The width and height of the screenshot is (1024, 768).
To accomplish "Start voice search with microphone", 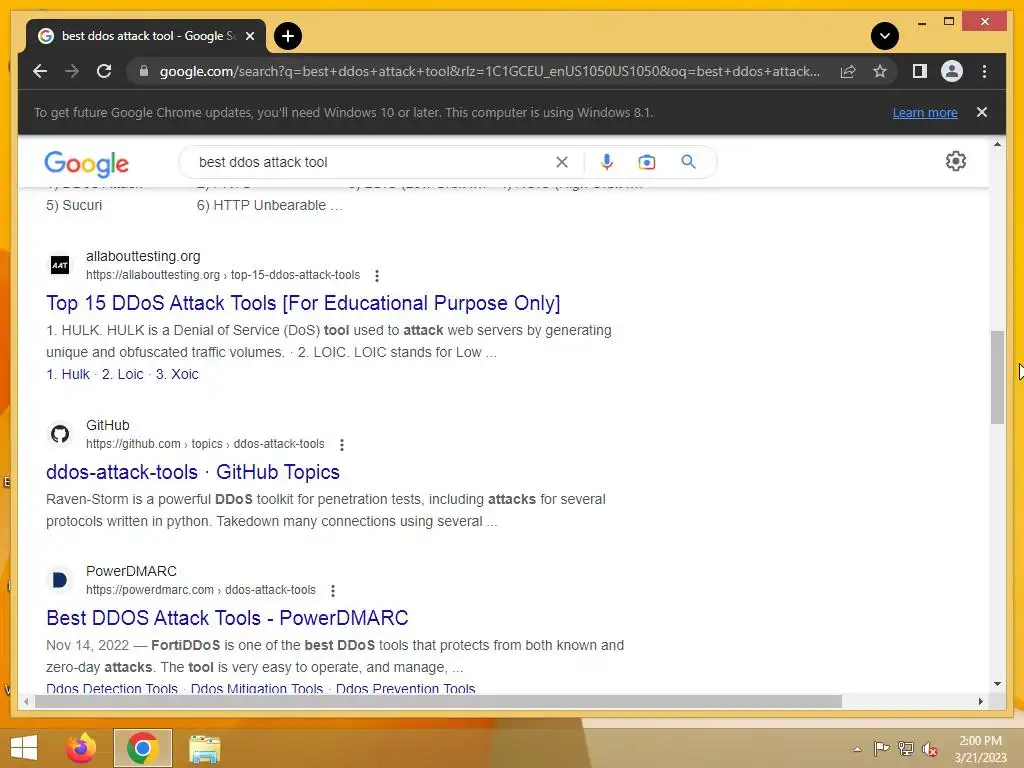I will [607, 162].
